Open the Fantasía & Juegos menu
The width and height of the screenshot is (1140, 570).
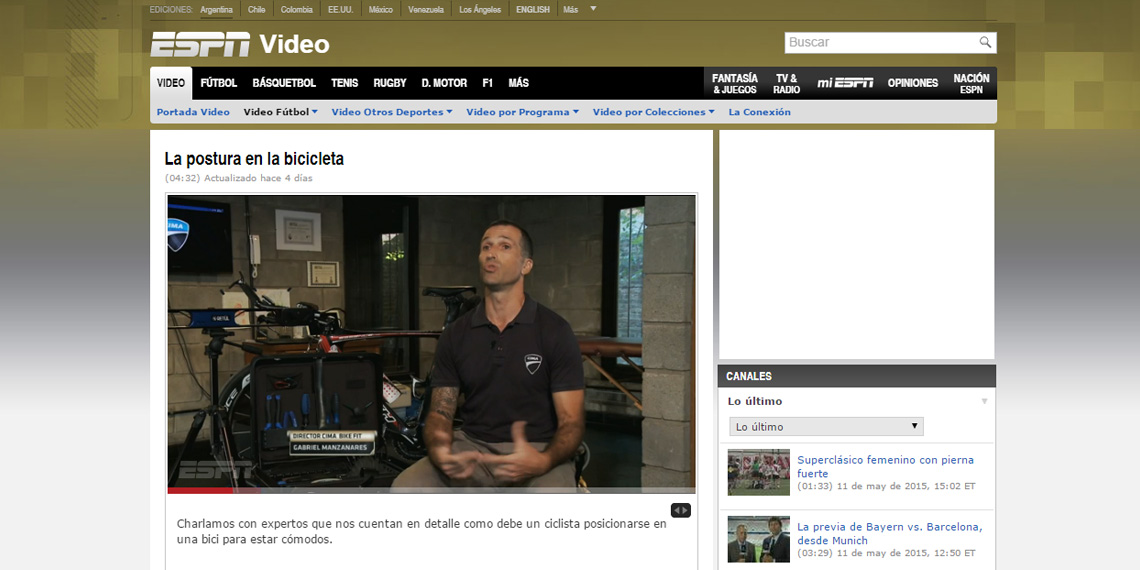pos(735,83)
